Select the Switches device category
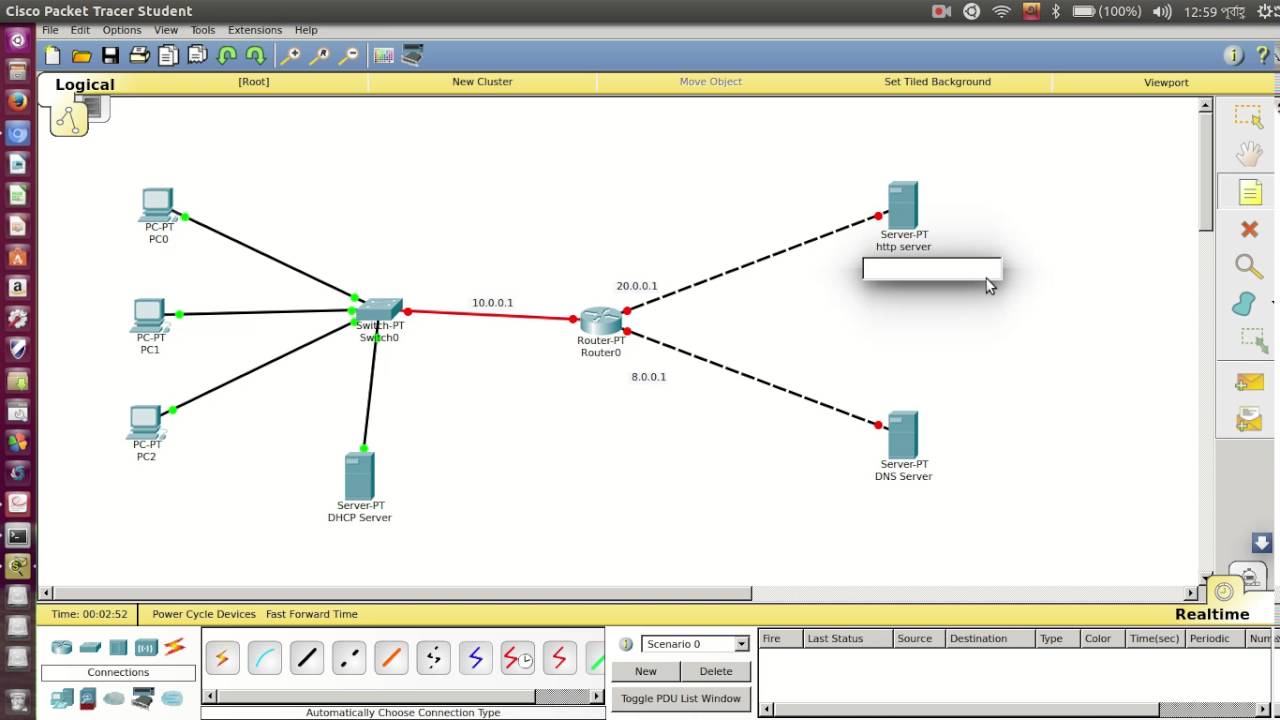Image resolution: width=1280 pixels, height=720 pixels. click(90, 647)
